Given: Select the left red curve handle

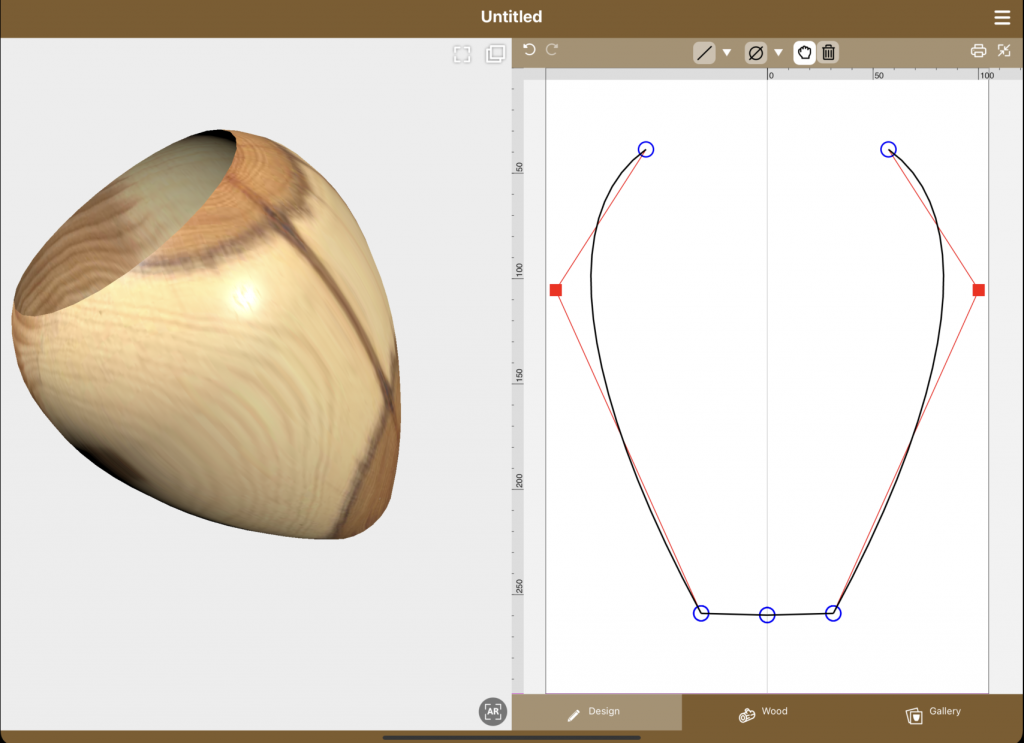Looking at the screenshot, I should pyautogui.click(x=556, y=290).
